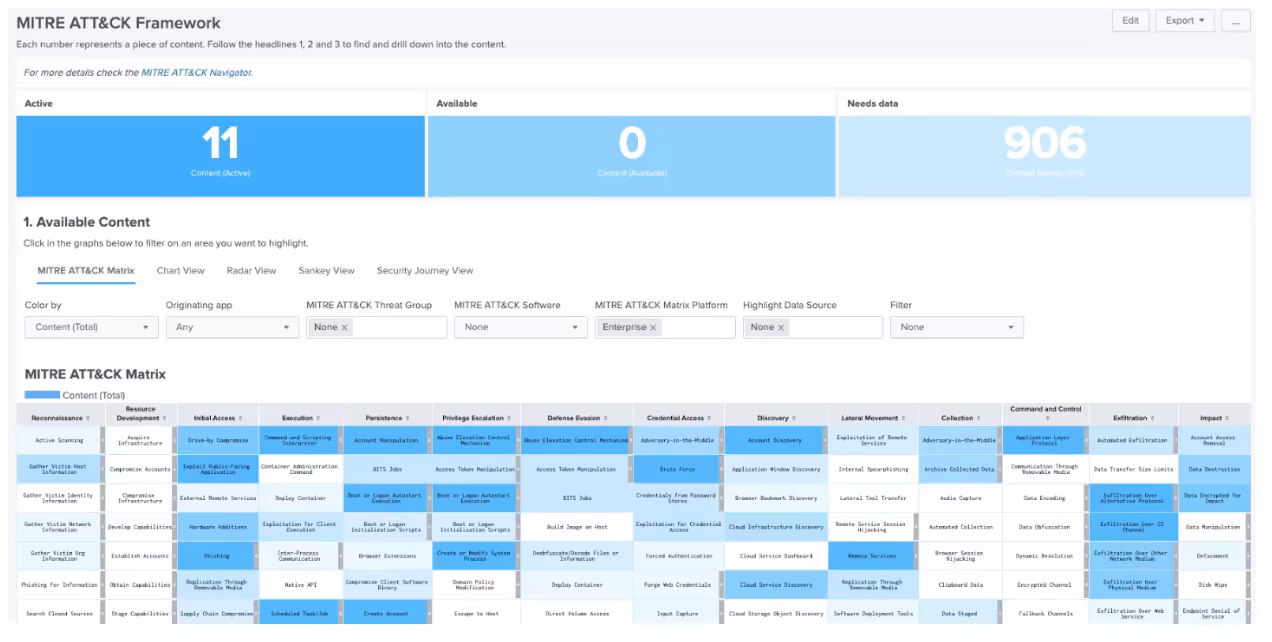The image size is (1272, 642).
Task: Sort the Exfiltration column
Action: point(1150,418)
